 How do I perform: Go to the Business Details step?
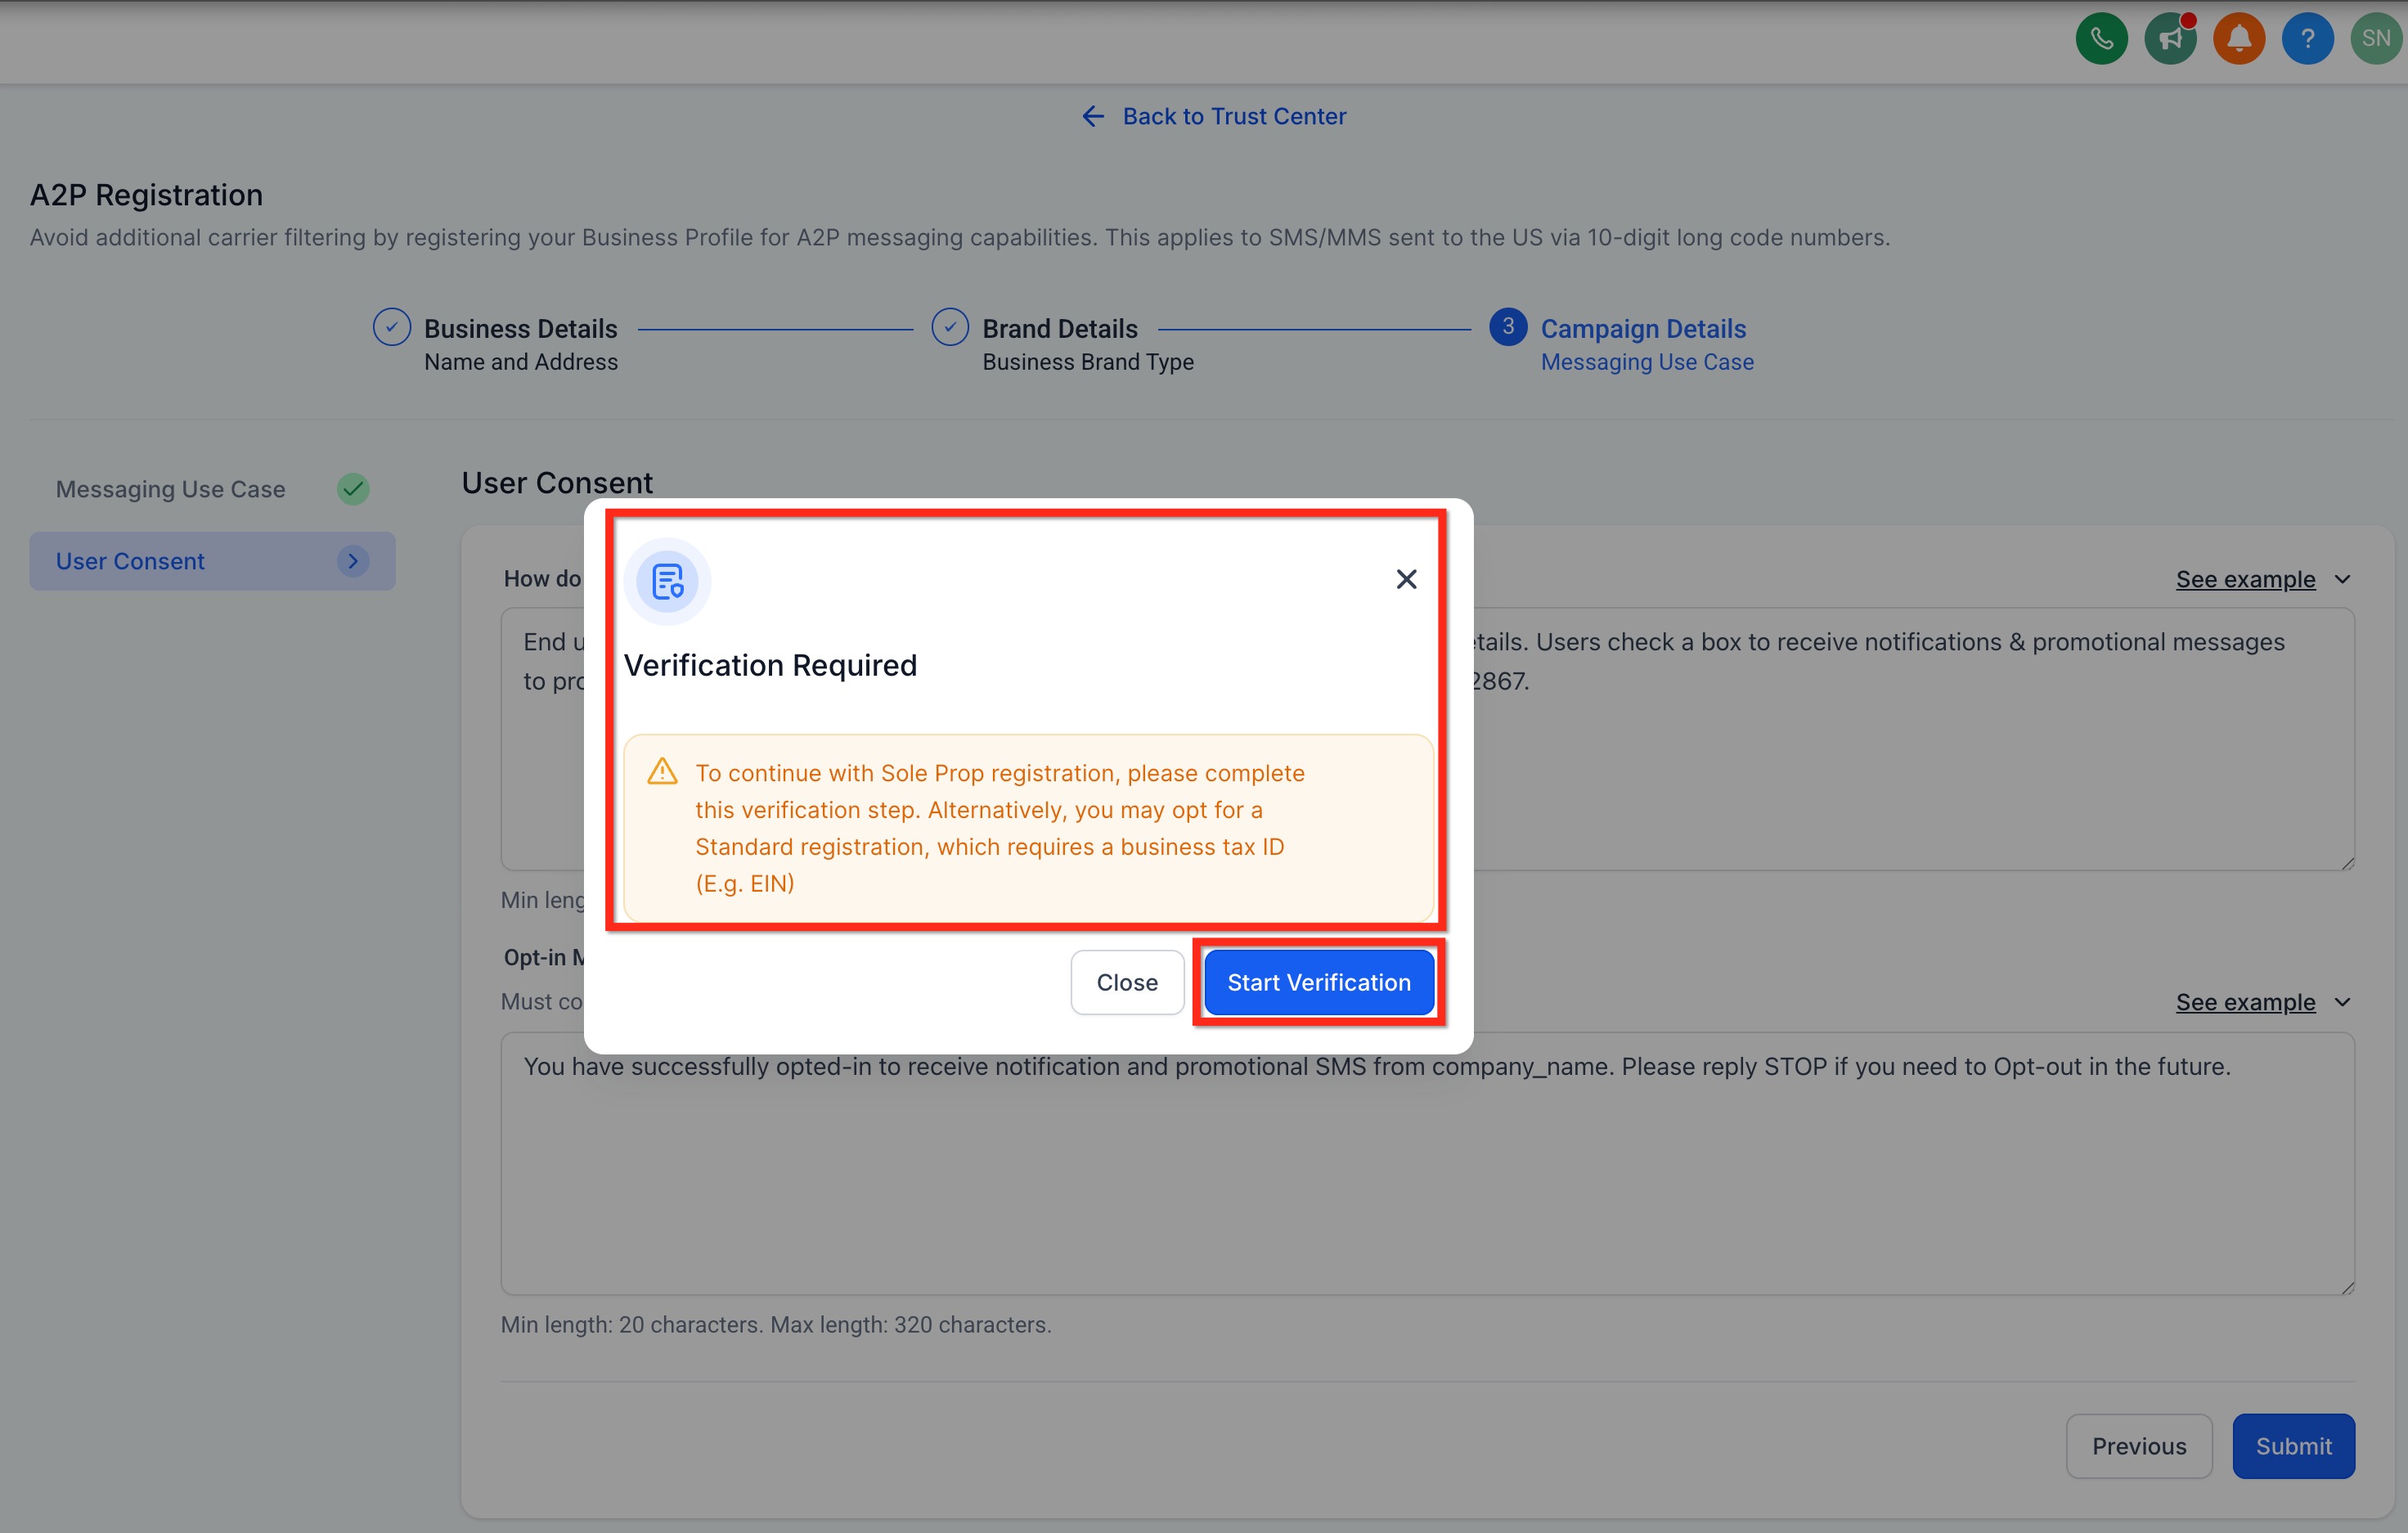[520, 329]
